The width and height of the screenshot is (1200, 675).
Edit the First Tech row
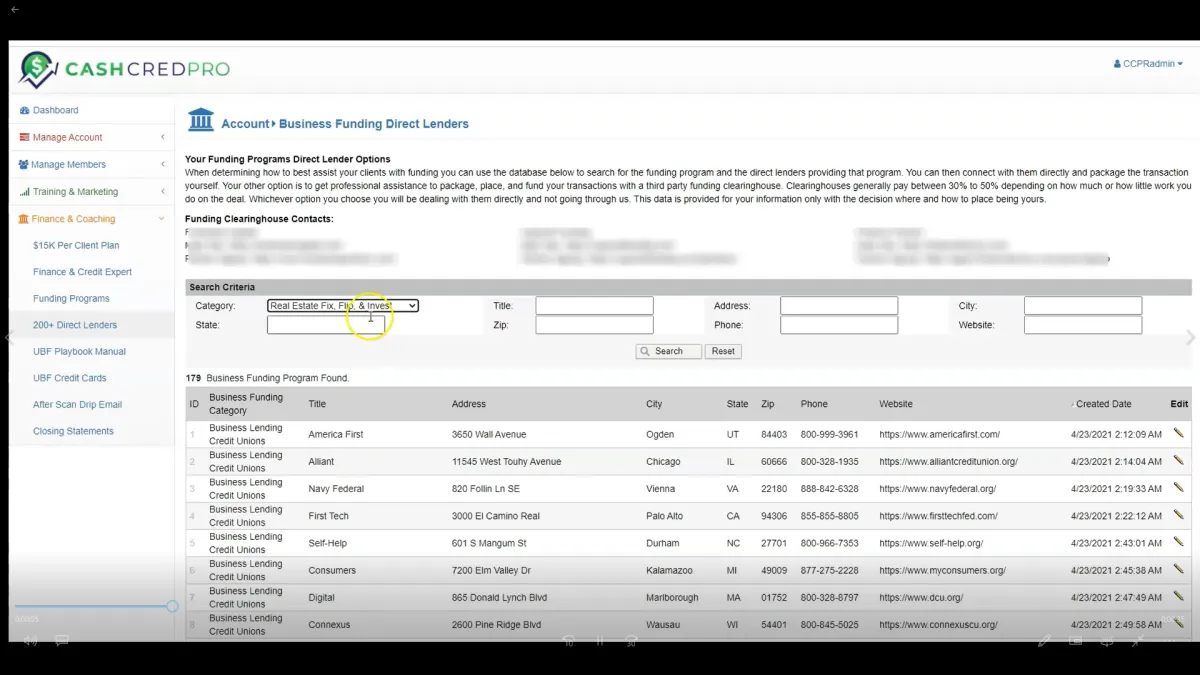[x=1178, y=514]
